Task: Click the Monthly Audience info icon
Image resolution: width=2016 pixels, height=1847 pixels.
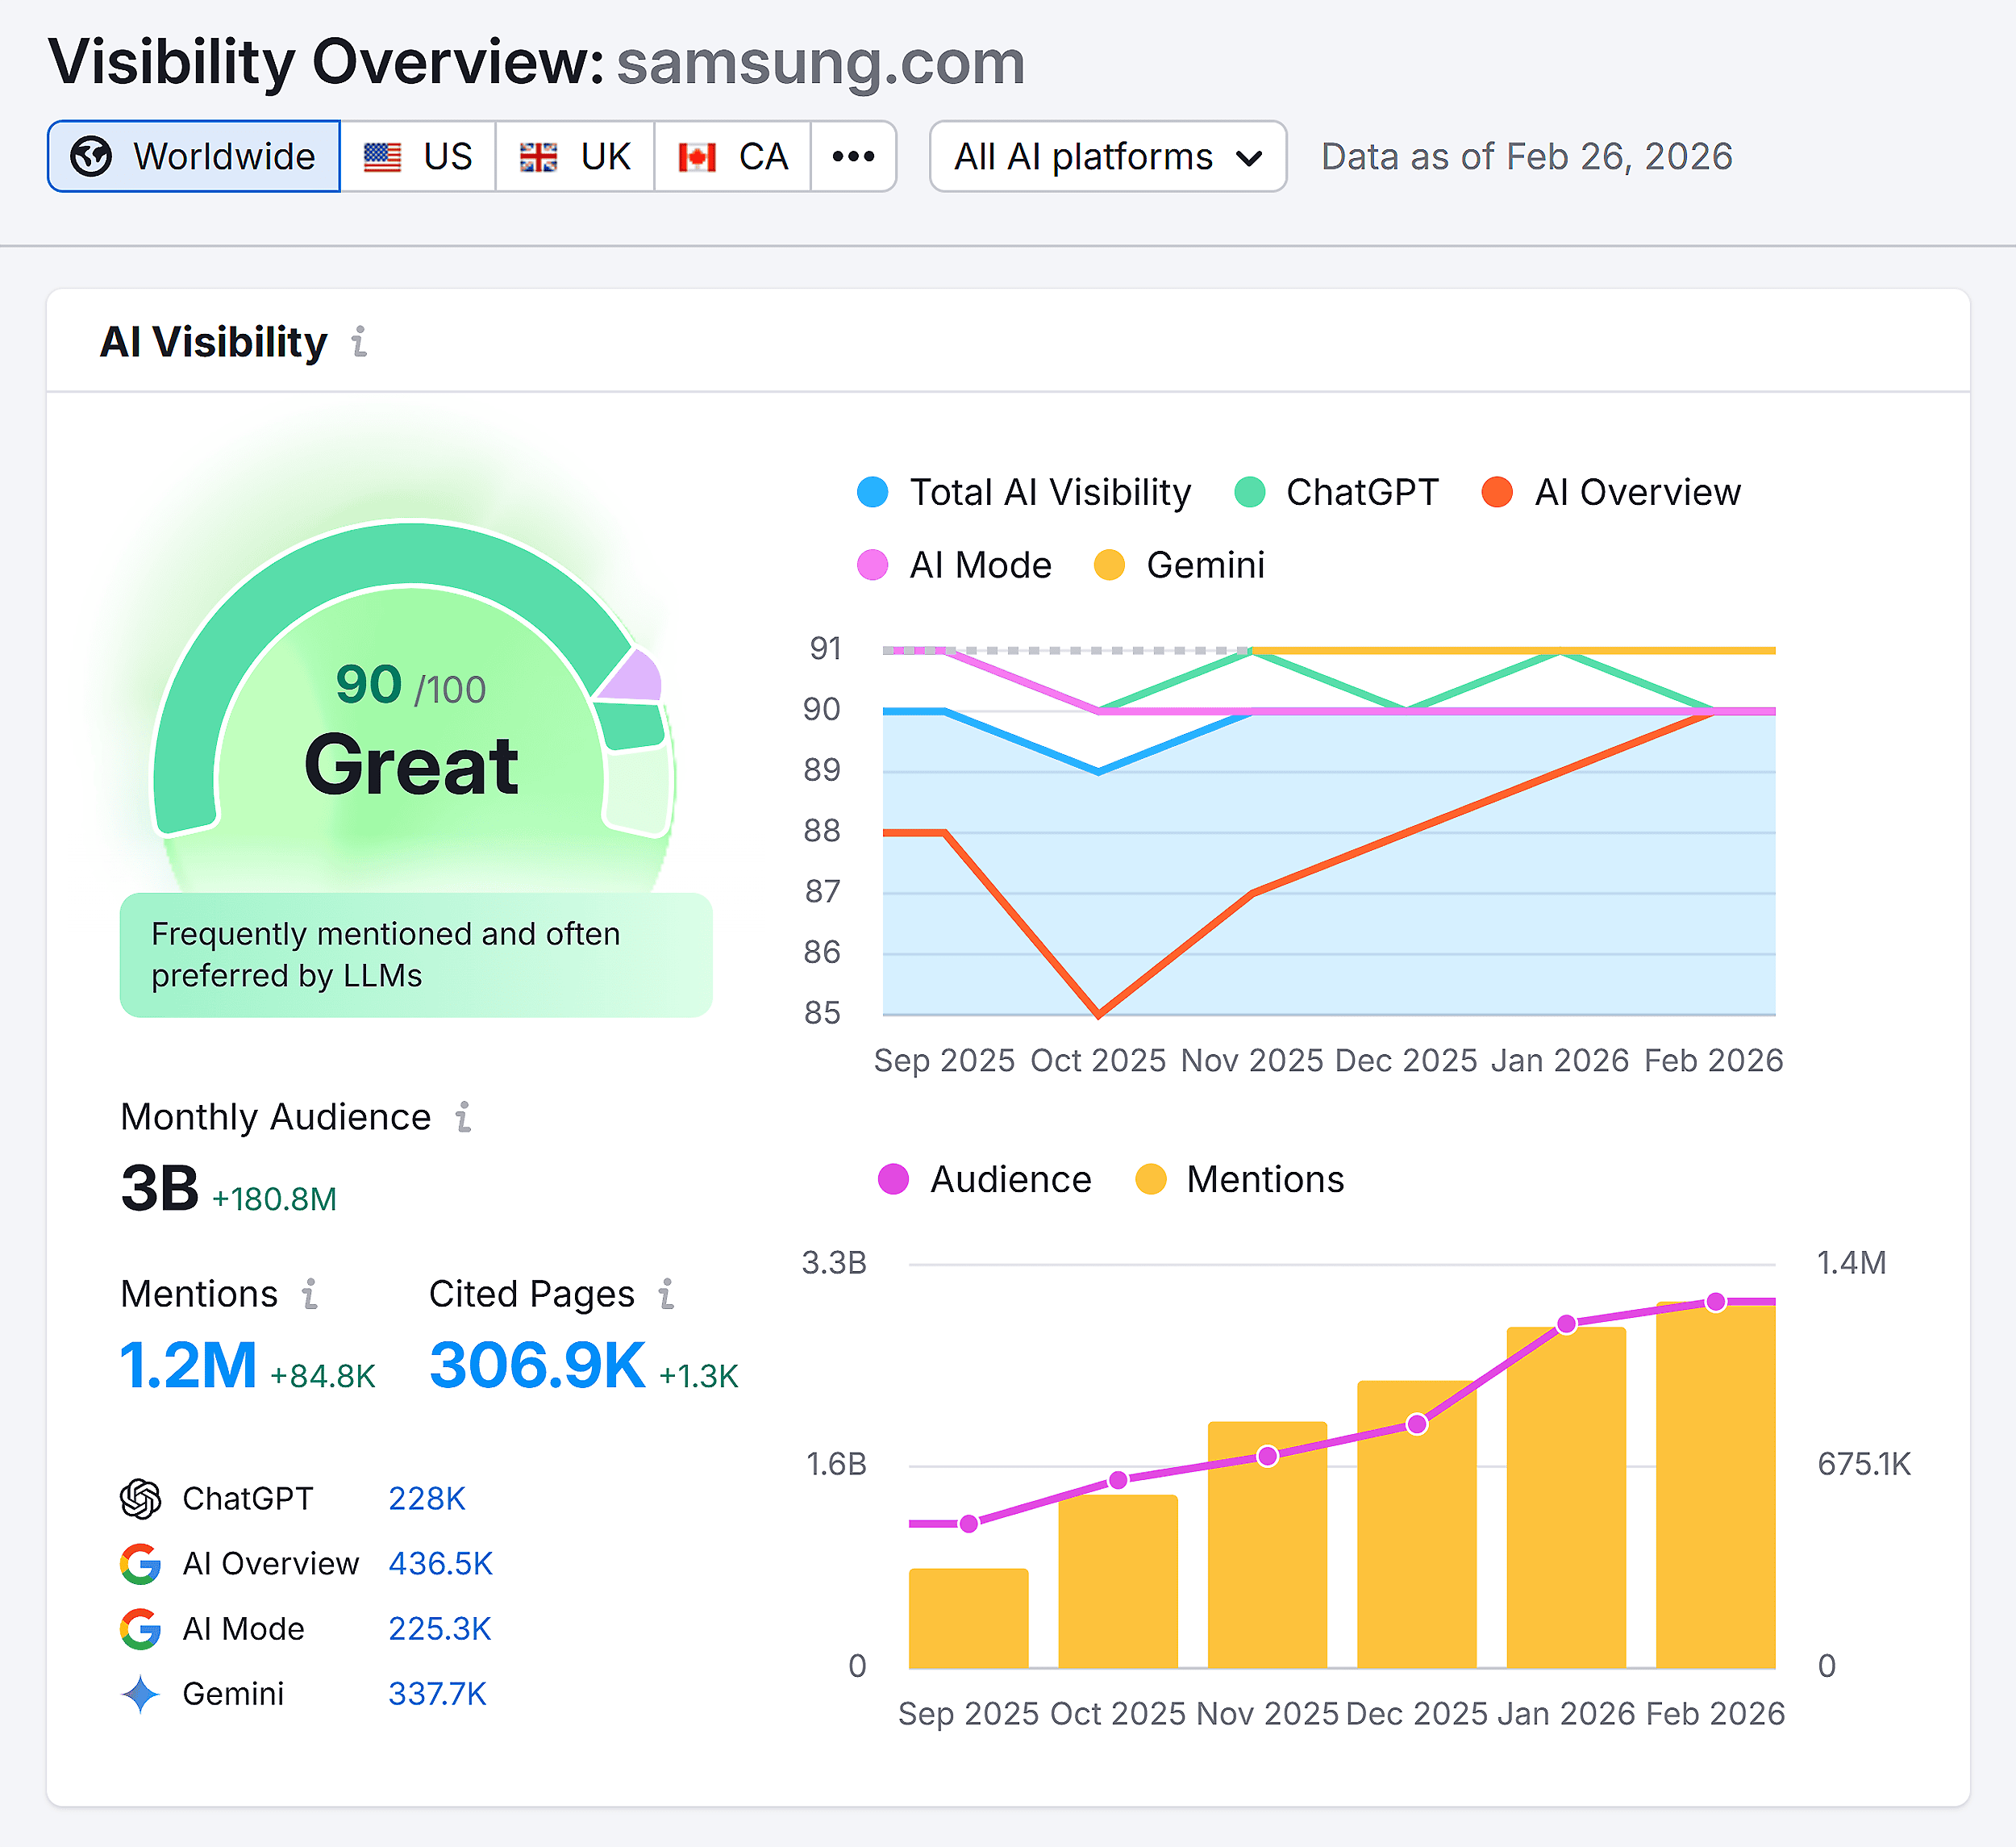Action: [463, 1117]
